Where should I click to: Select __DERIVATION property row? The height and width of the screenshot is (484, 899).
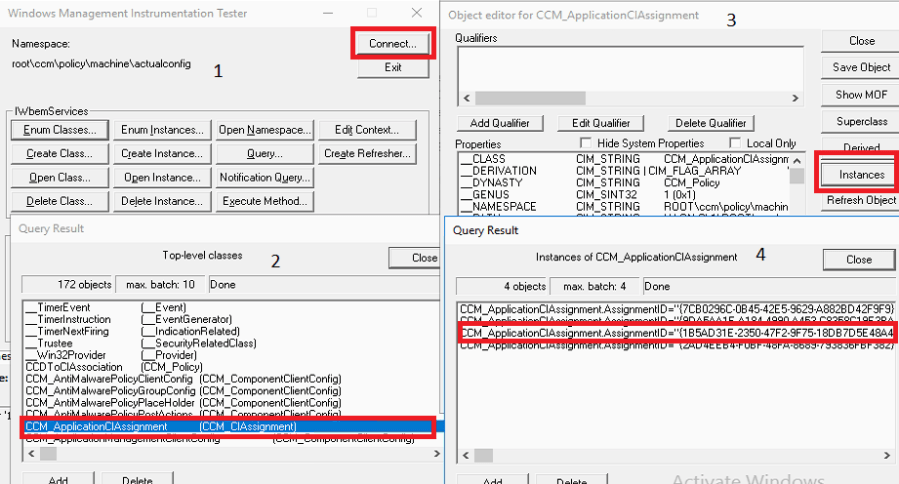[x=624, y=171]
